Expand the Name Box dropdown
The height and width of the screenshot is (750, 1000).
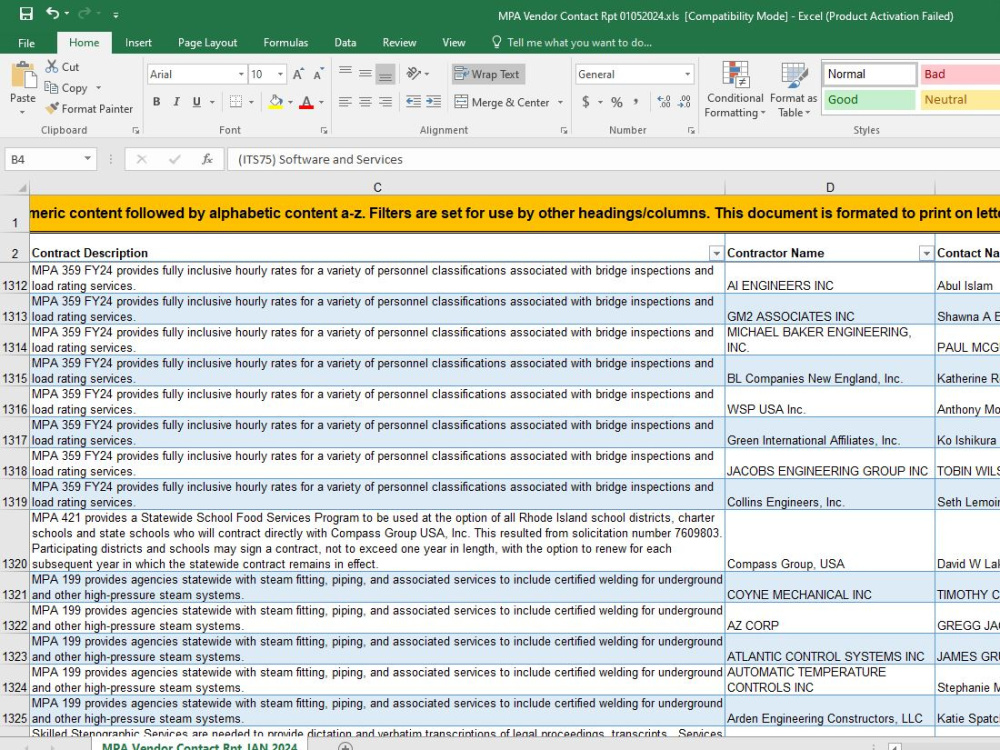[87, 159]
